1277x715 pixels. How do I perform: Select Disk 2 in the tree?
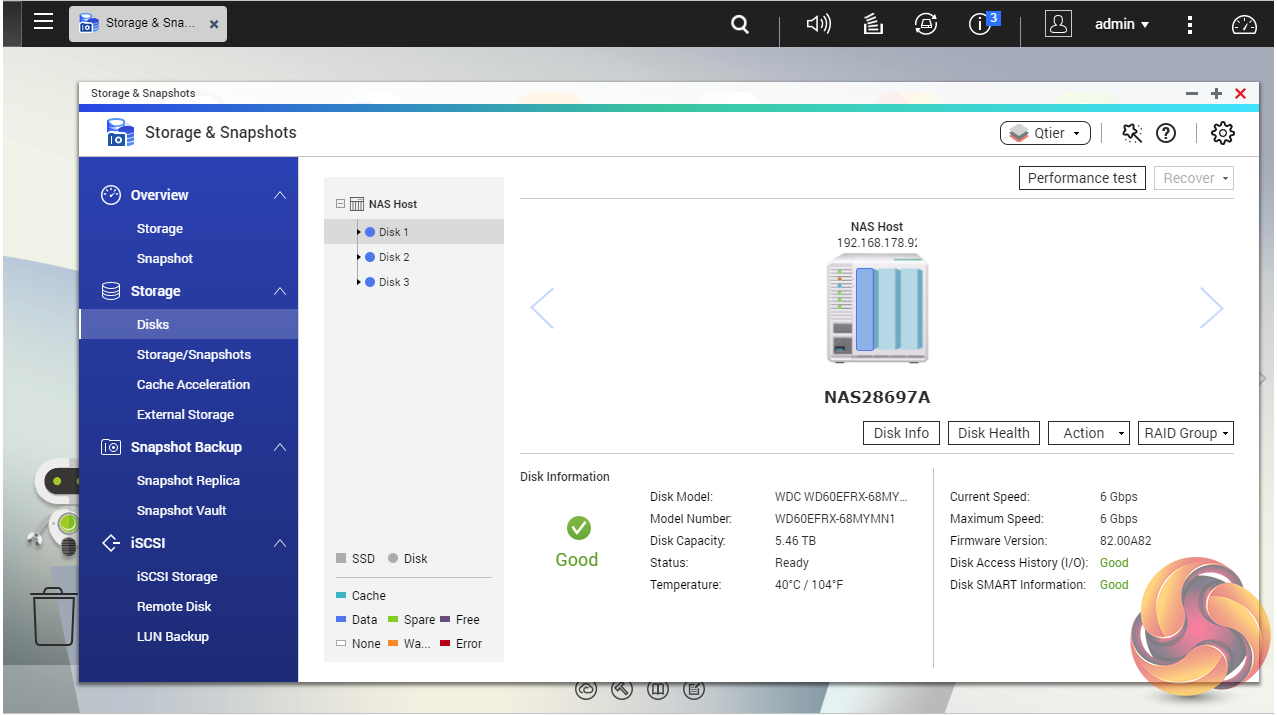[x=394, y=257]
